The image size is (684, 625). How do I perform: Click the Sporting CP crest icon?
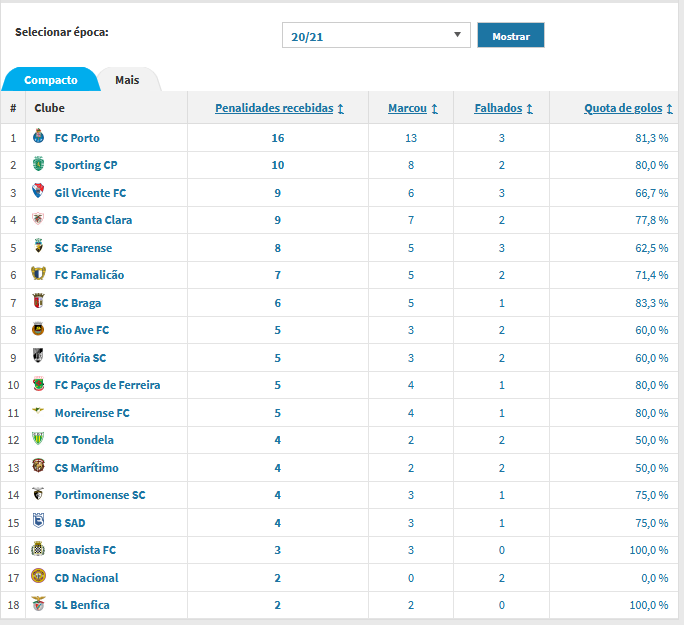click(38, 164)
